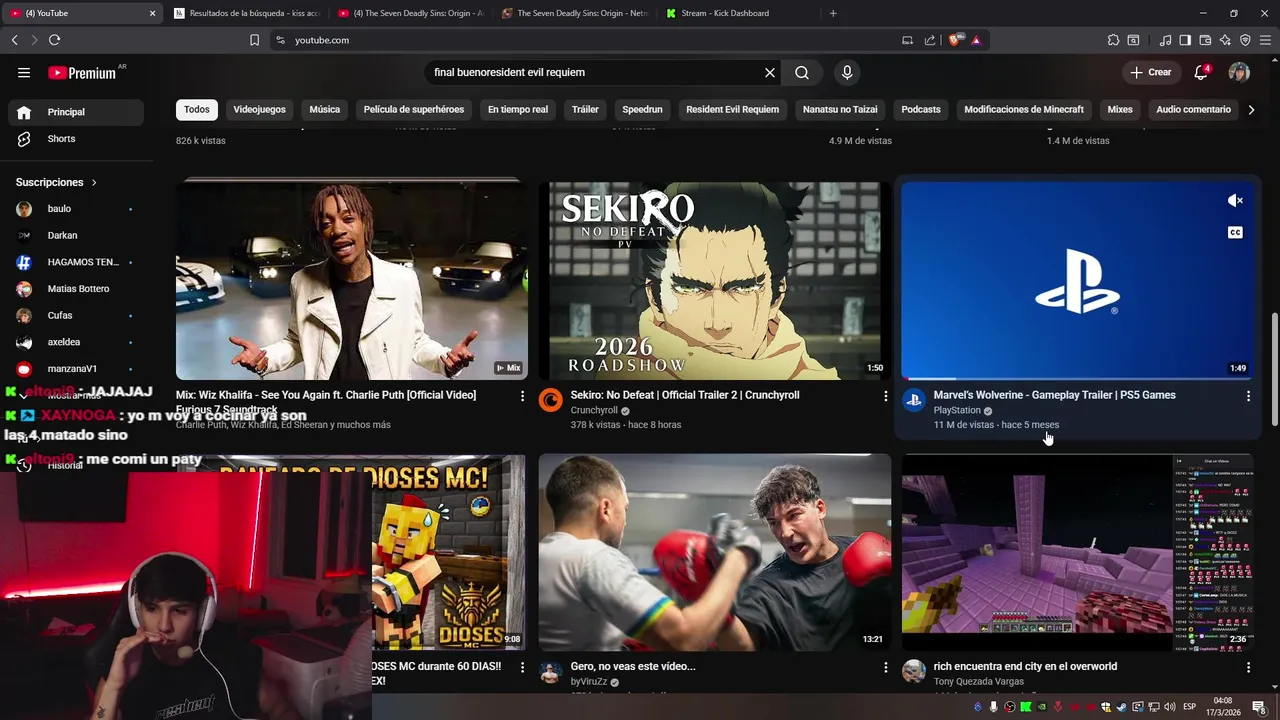
Task: Seek on the Wolverine preview progress bar
Action: (x=1078, y=378)
